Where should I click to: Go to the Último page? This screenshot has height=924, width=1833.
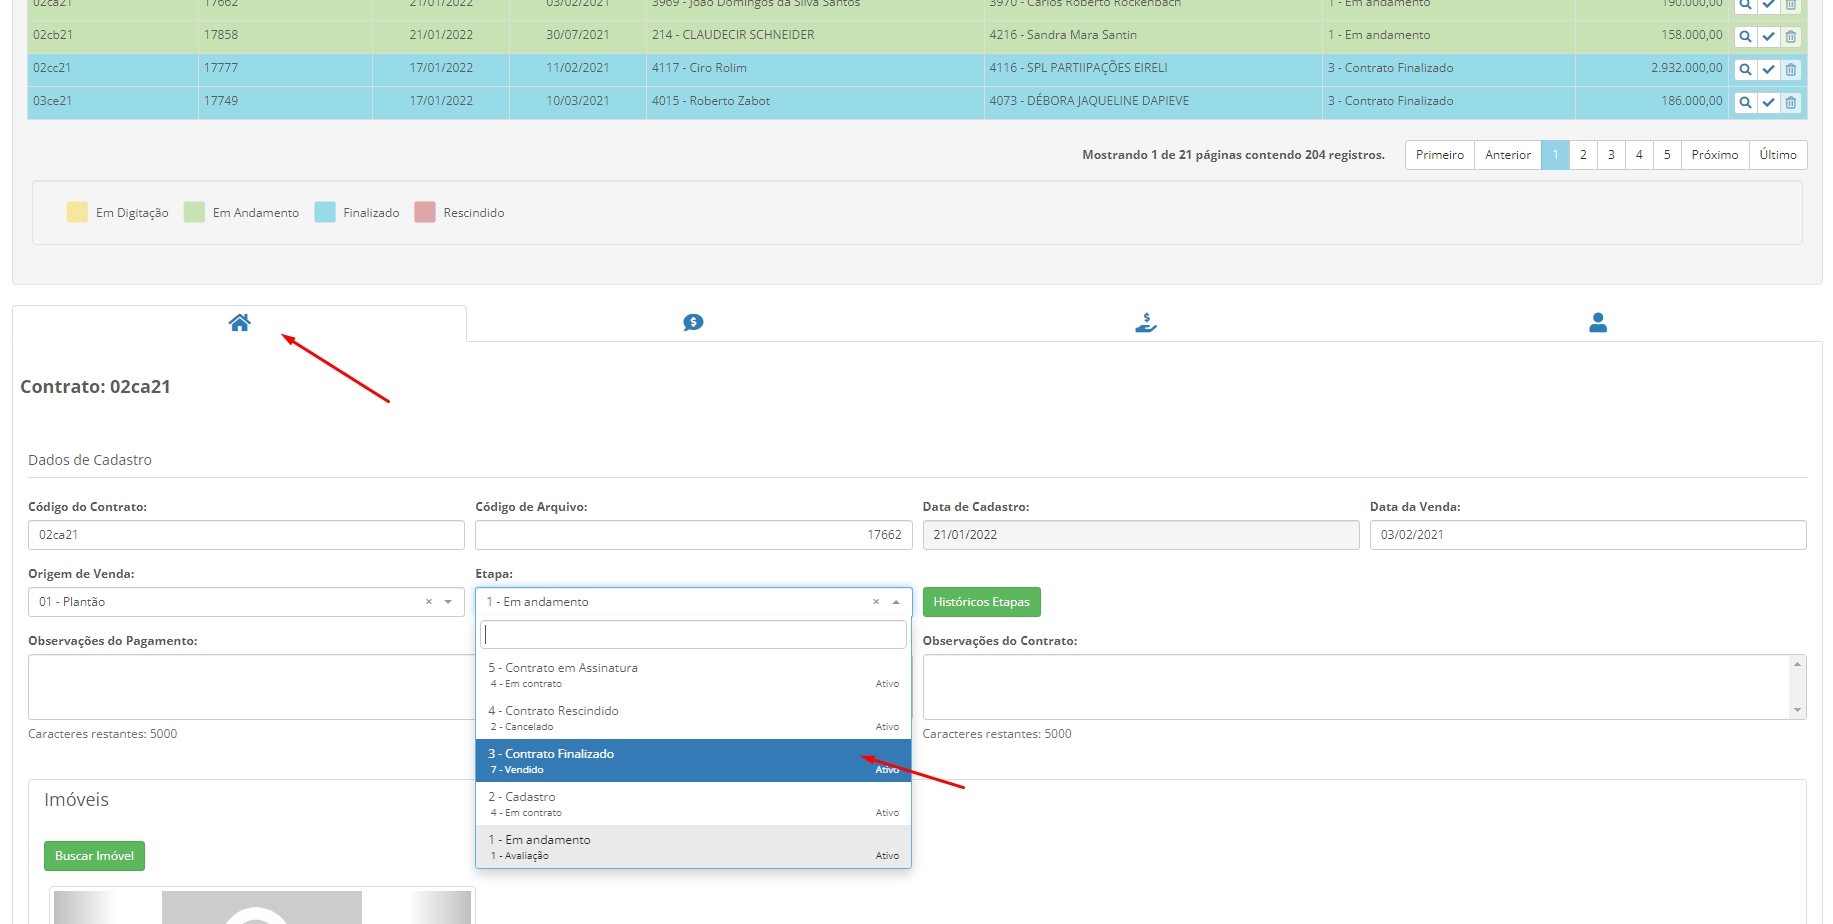coord(1778,155)
